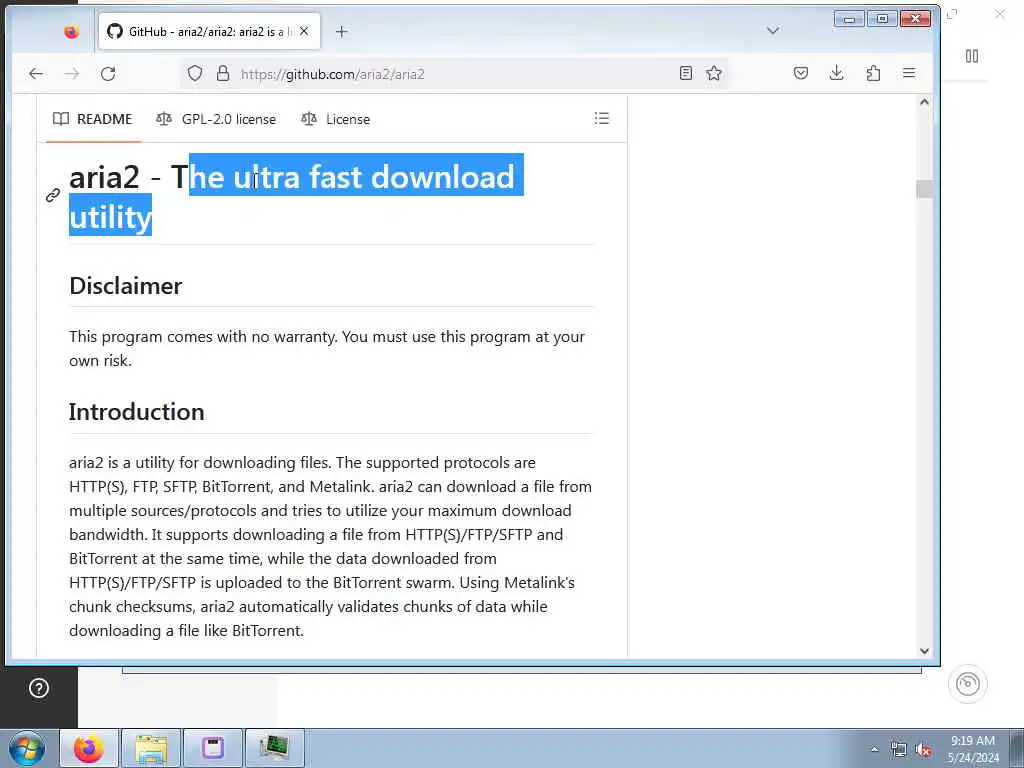Image resolution: width=1024 pixels, height=768 pixels.
Task: Open the Save to Pocket icon
Action: [801, 73]
